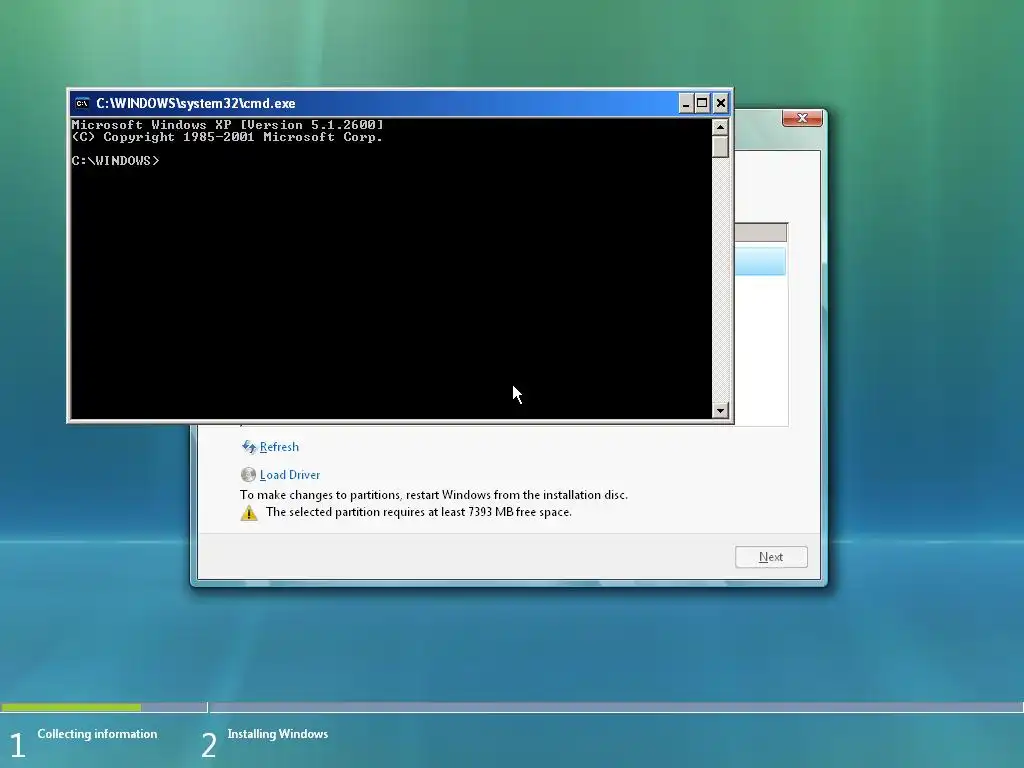Open the Load Driver link
Screen dimensions: 1024x768
pos(290,475)
